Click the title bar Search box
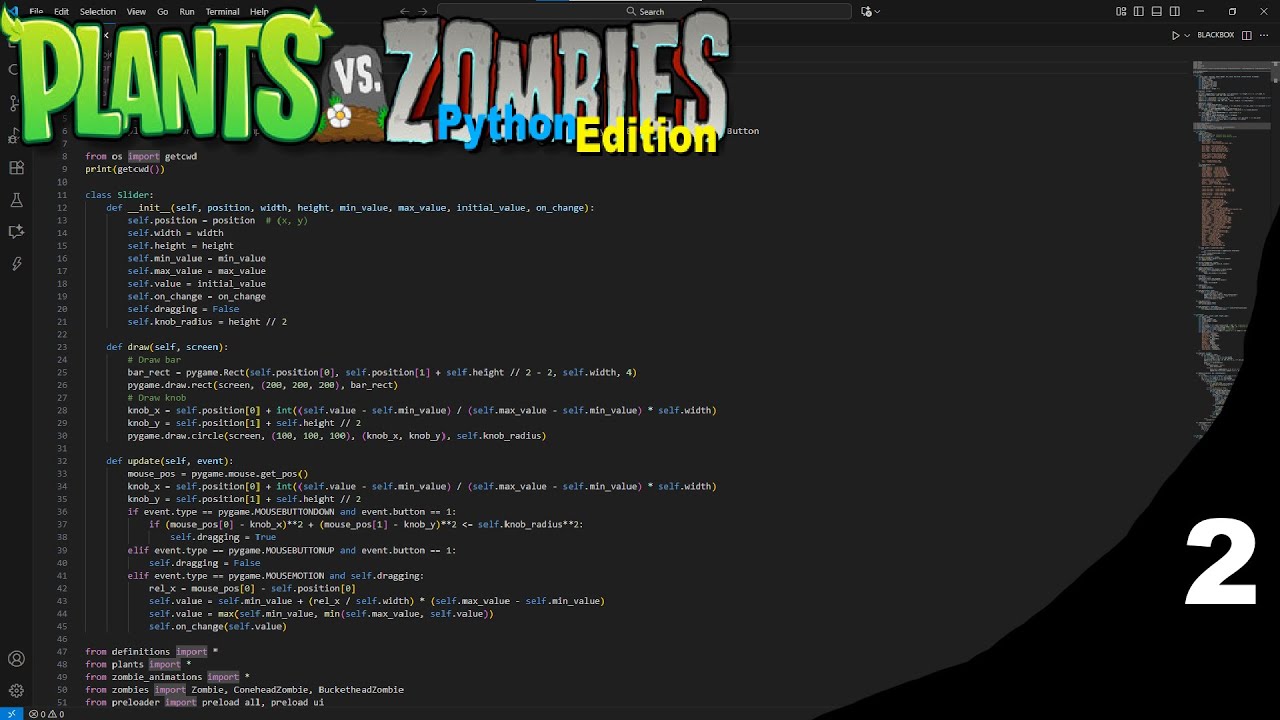 tap(644, 12)
